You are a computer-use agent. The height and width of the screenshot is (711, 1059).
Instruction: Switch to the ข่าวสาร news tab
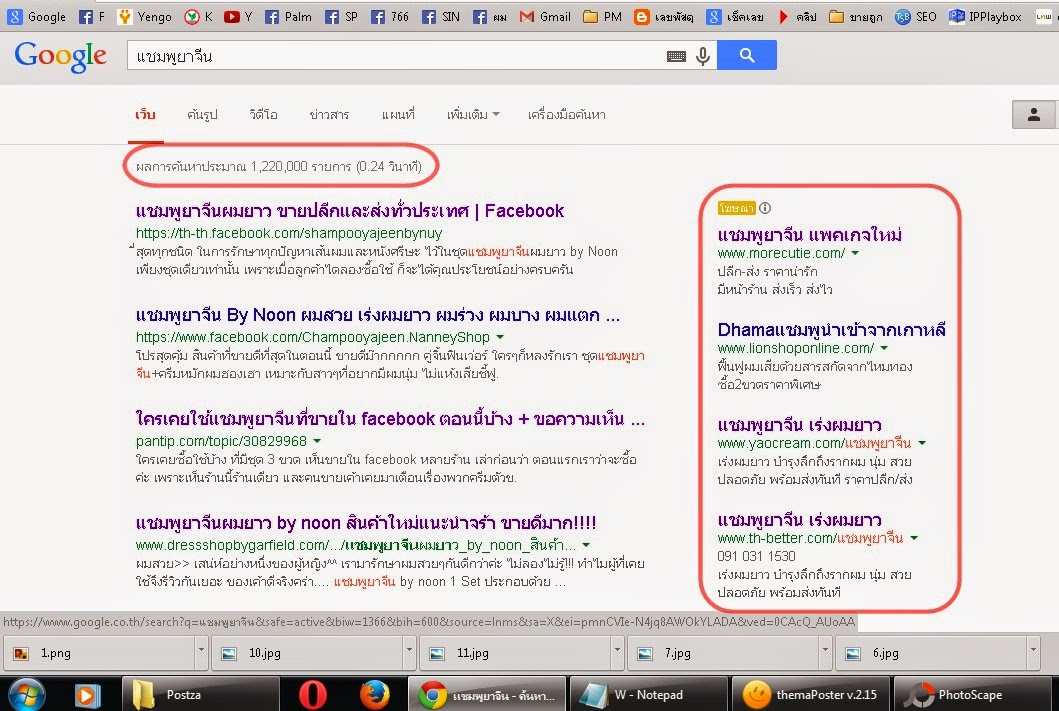(x=330, y=115)
